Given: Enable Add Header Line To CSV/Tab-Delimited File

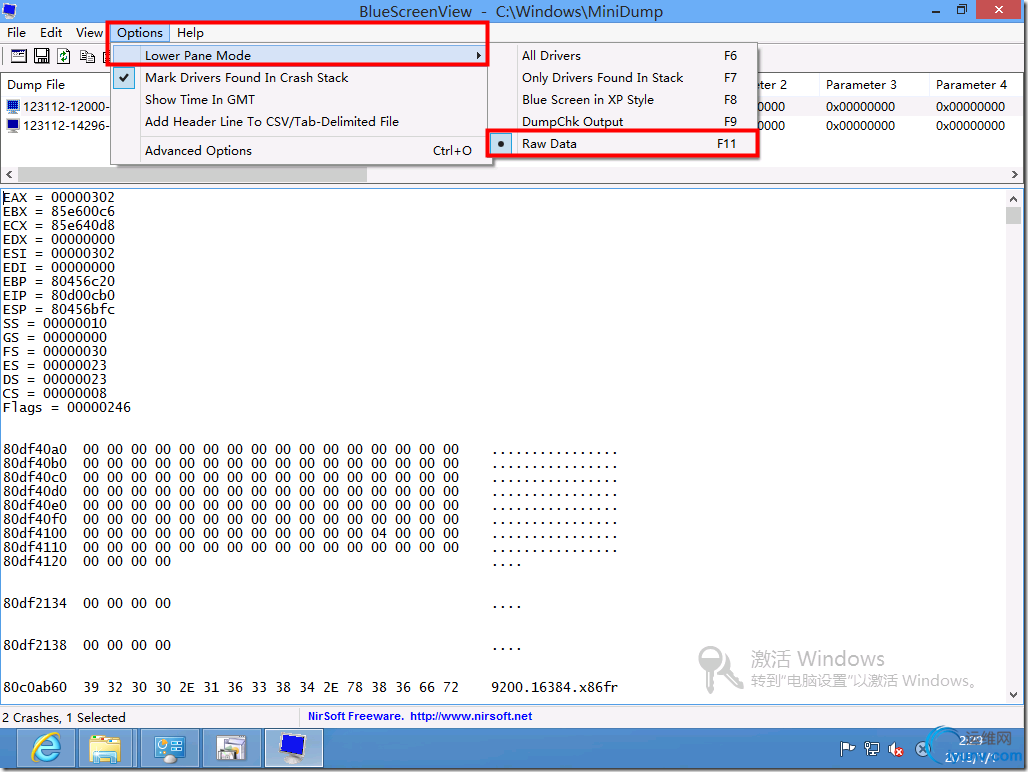Looking at the screenshot, I should (x=301, y=121).
